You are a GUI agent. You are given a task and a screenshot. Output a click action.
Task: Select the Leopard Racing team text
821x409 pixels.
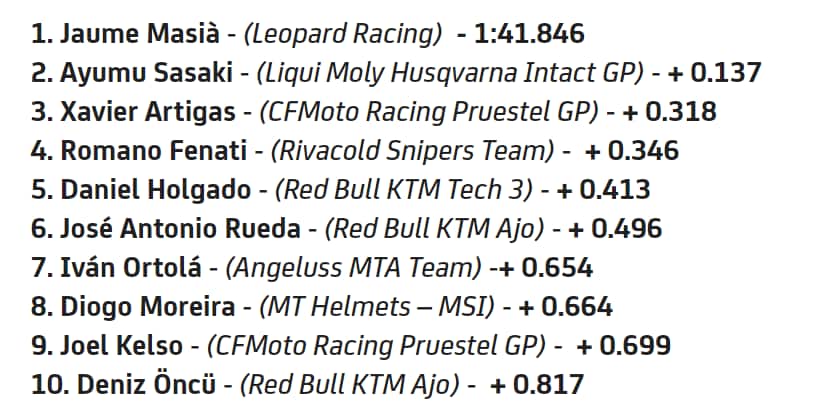[x=342, y=34]
